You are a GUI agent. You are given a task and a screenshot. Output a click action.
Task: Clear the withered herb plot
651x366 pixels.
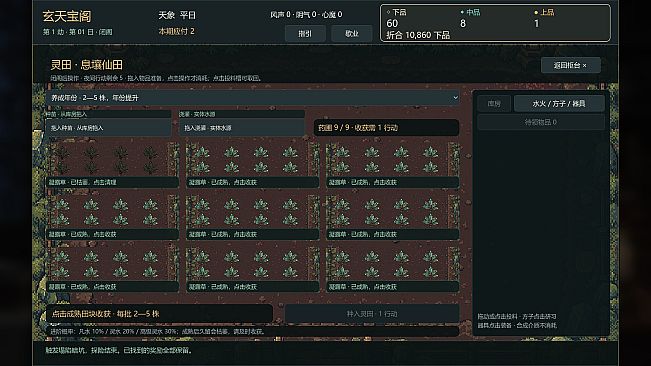tap(112, 164)
